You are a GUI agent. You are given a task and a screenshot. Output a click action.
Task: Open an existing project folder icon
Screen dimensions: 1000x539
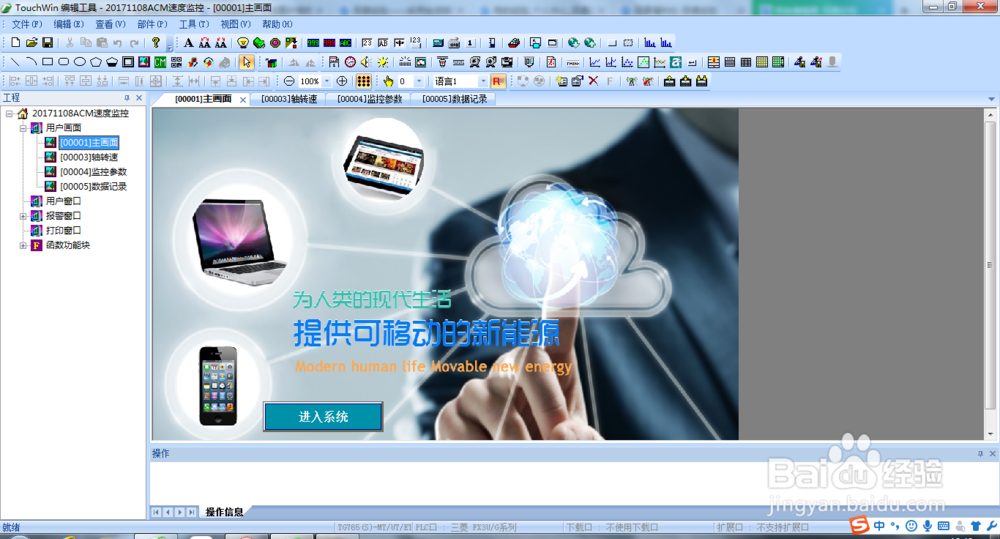pyautogui.click(x=31, y=43)
